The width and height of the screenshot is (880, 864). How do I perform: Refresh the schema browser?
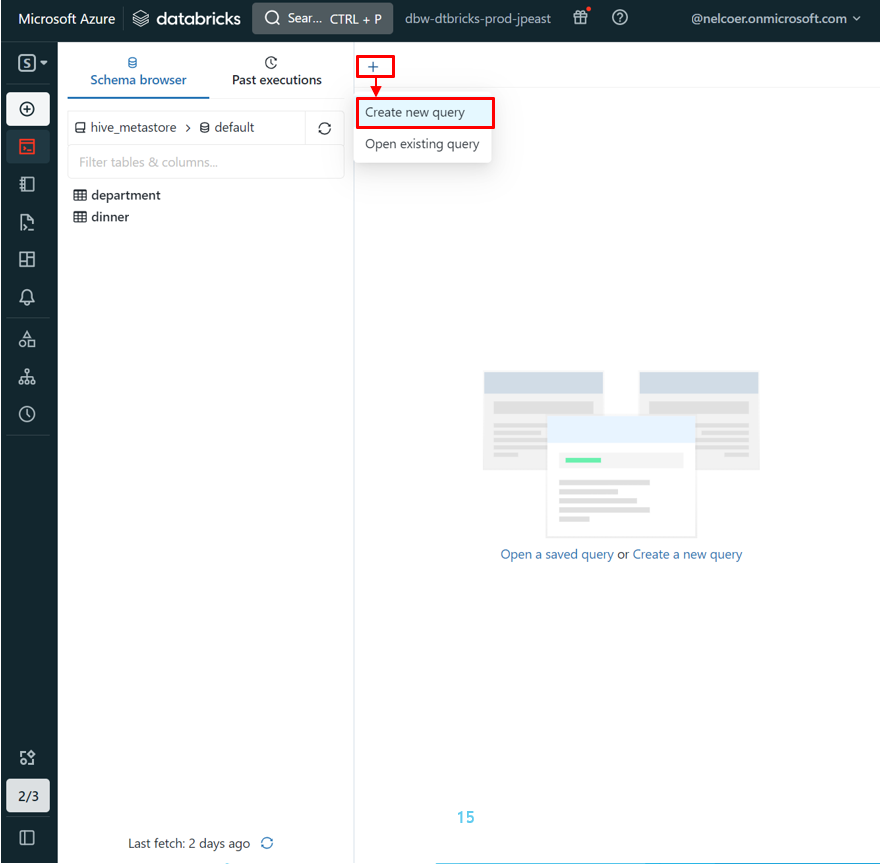[x=324, y=129]
